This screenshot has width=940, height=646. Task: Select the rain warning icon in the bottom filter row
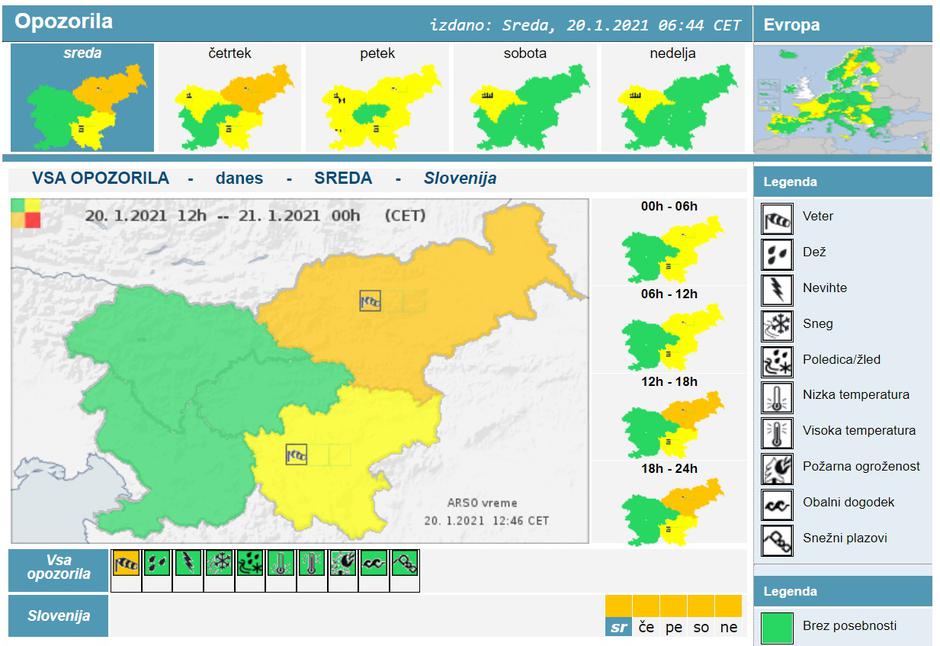157,564
